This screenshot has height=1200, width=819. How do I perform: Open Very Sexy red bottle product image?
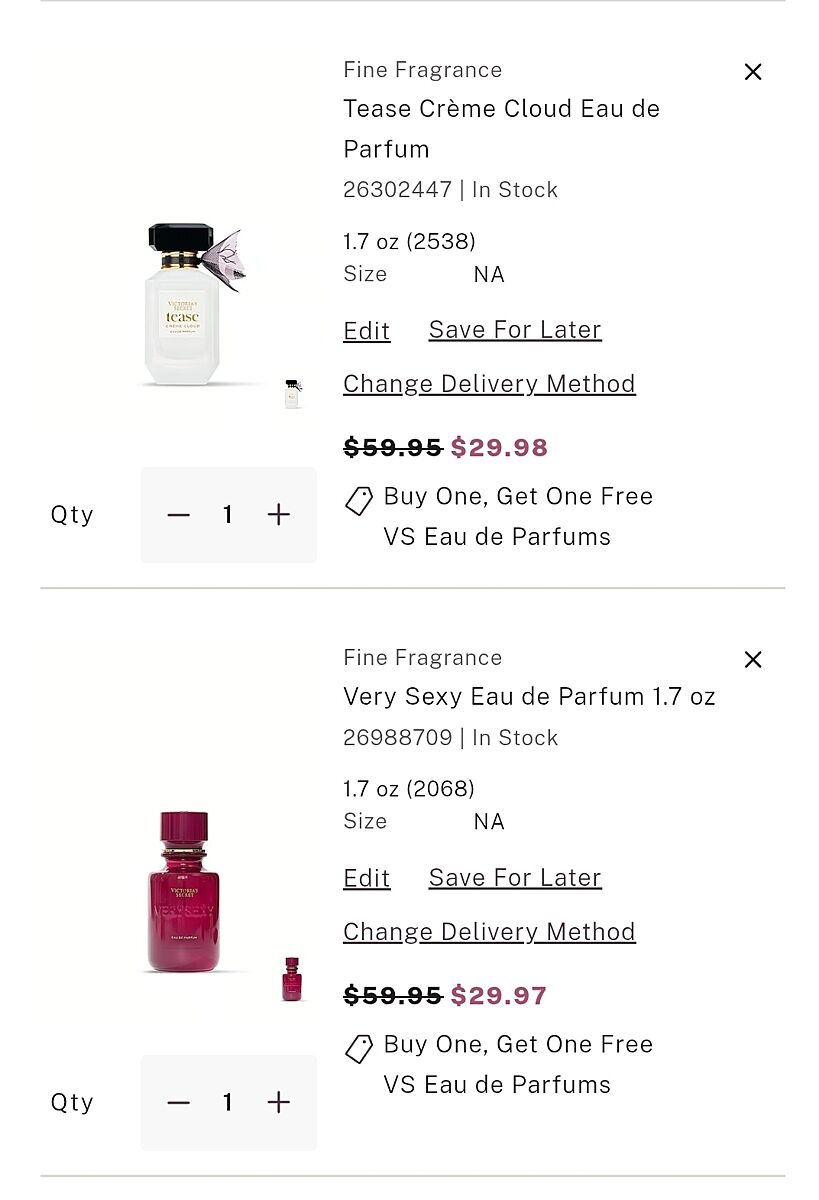pos(185,892)
